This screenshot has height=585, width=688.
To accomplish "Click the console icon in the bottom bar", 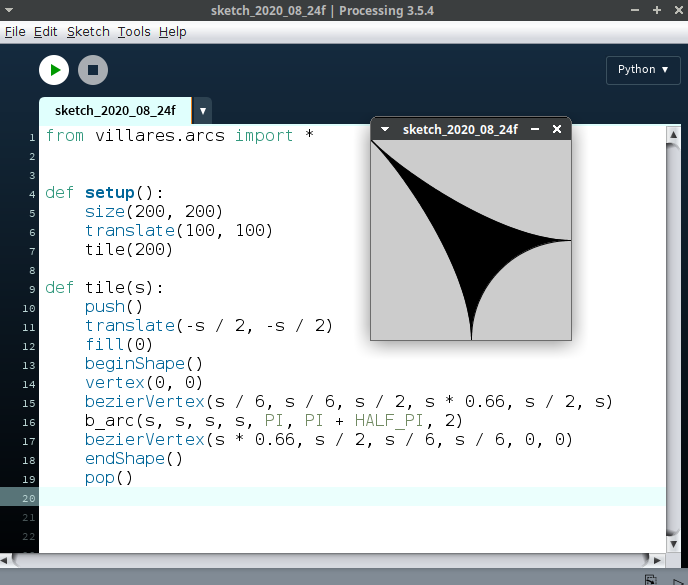I will (651, 579).
